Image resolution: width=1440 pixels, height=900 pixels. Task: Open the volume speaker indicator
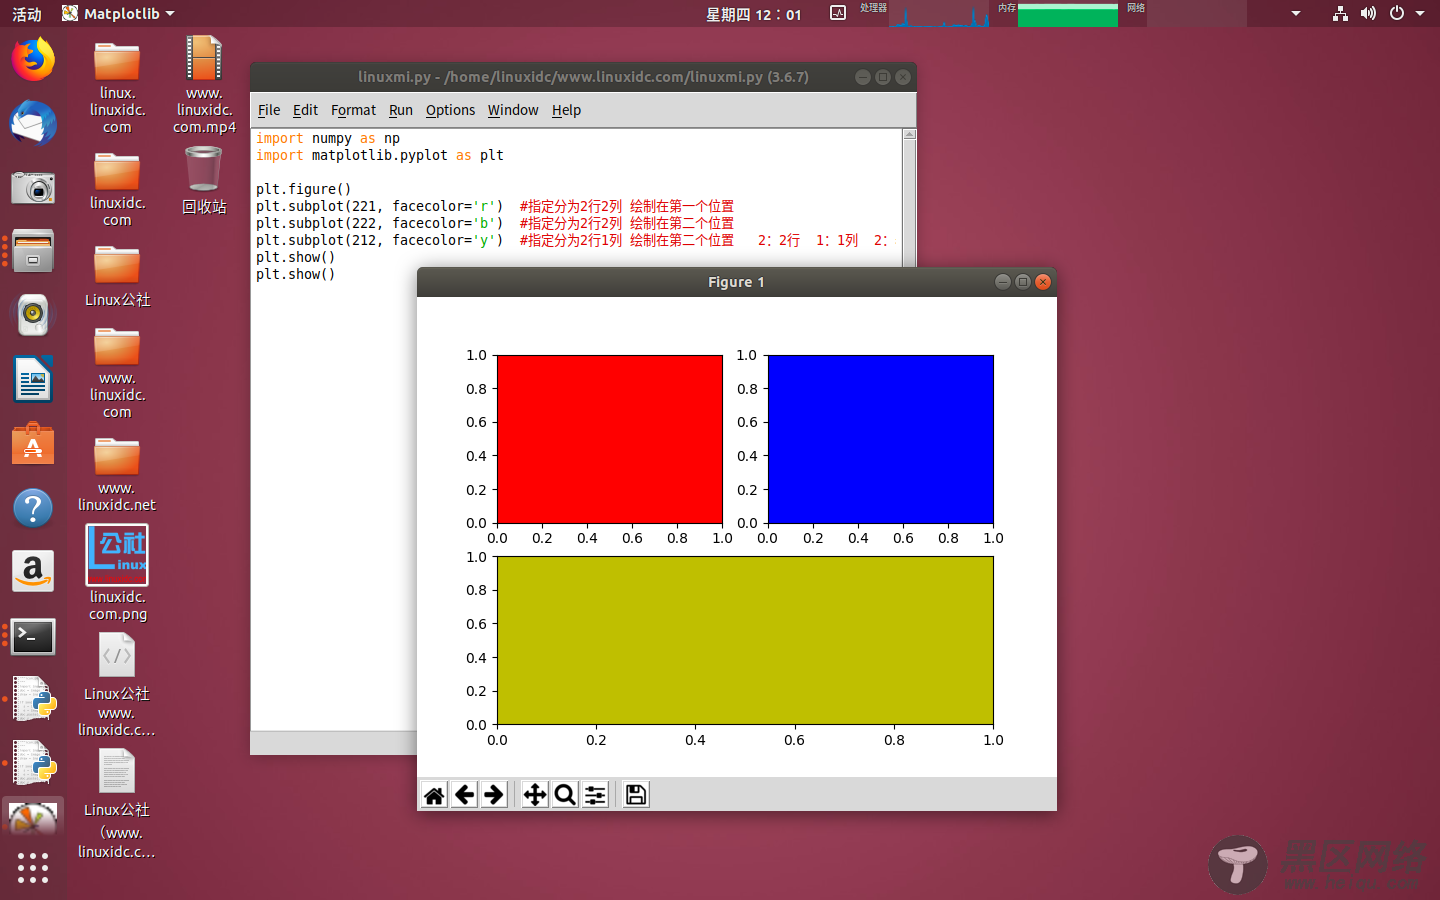1368,14
